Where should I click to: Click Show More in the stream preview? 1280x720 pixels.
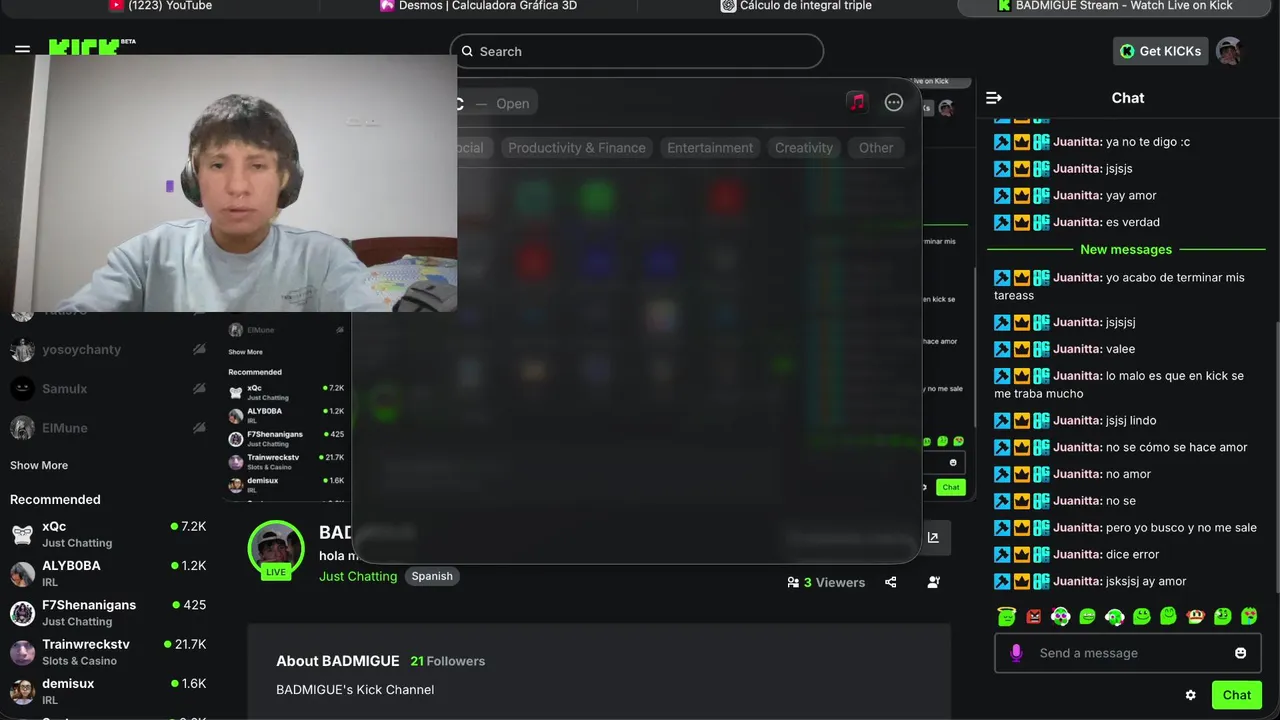[245, 352]
